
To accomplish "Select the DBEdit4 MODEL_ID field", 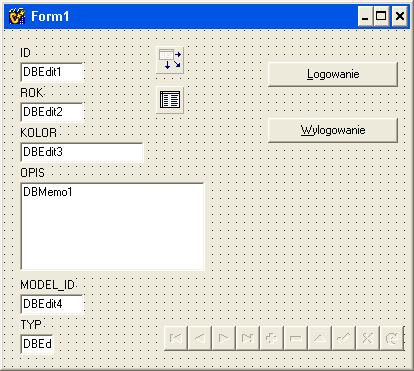I will pos(52,304).
